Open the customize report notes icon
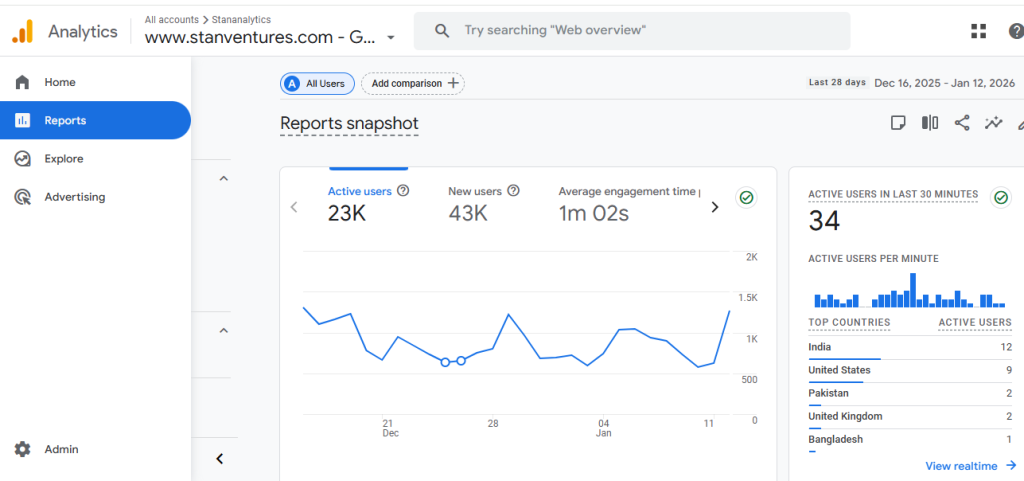 click(898, 123)
